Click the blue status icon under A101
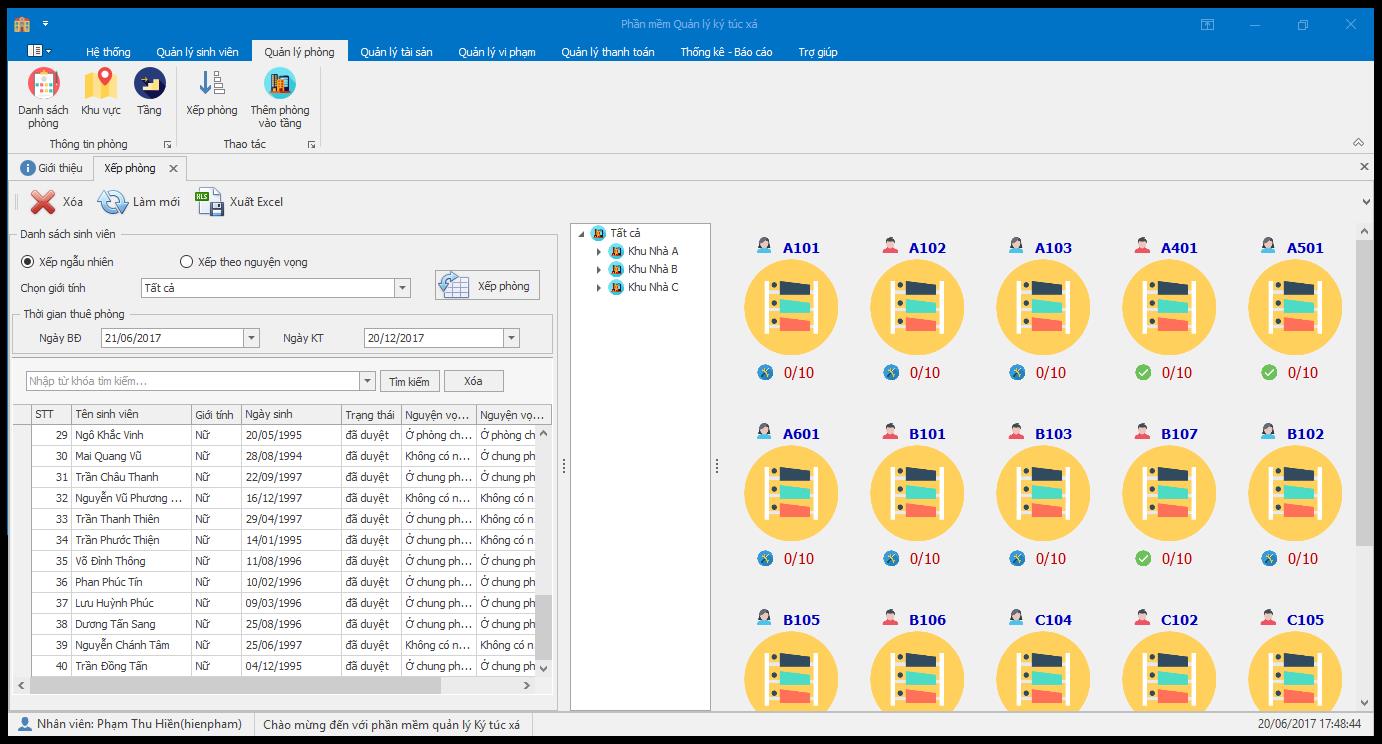 tap(765, 373)
